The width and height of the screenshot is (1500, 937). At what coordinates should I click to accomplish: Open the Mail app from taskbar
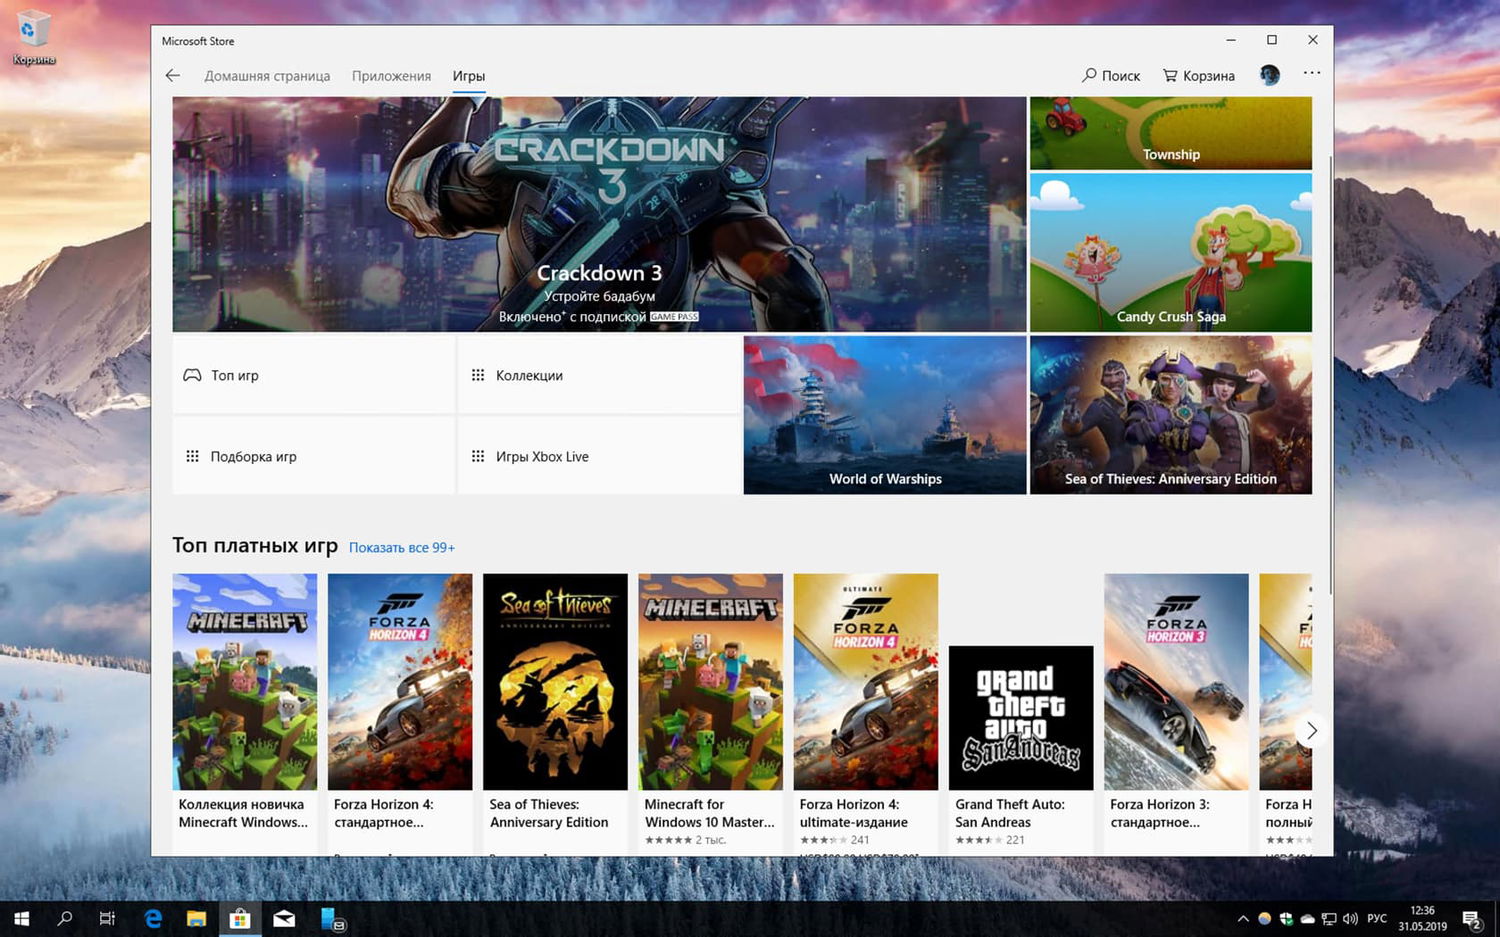[x=284, y=918]
